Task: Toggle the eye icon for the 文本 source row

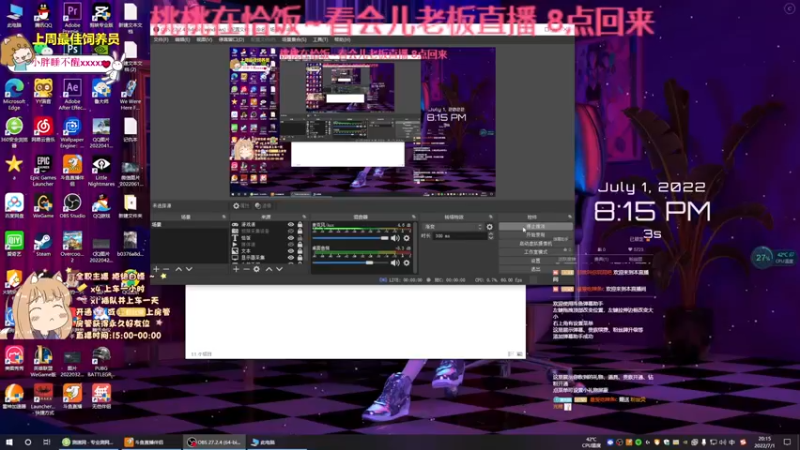Action: coord(291,251)
